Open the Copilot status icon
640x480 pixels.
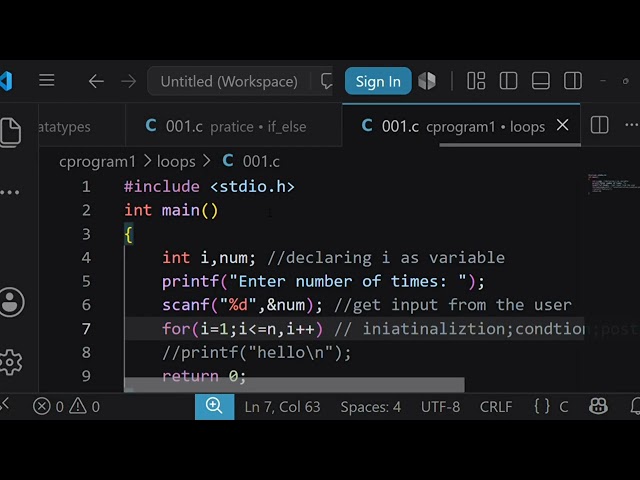[598, 406]
